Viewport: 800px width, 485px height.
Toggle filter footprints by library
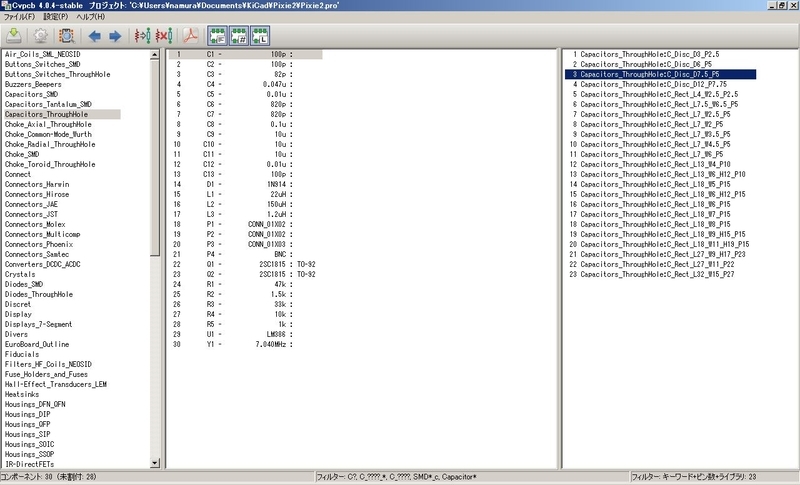[259, 36]
